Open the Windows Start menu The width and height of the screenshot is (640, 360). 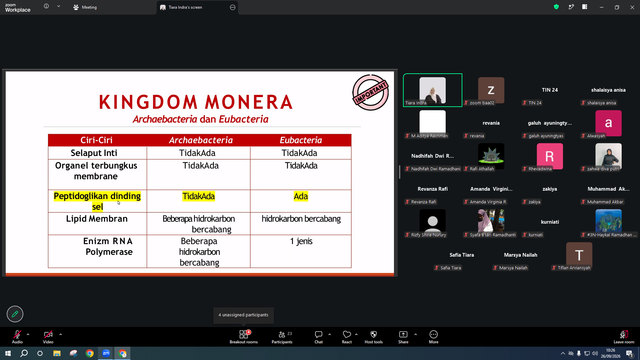point(8,353)
